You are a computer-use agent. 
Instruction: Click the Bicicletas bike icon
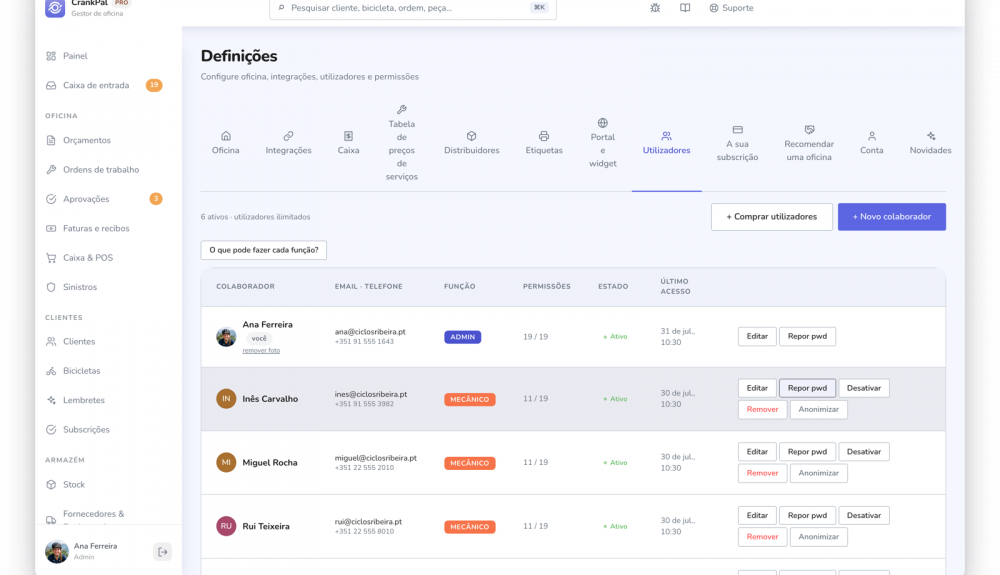click(x=51, y=371)
